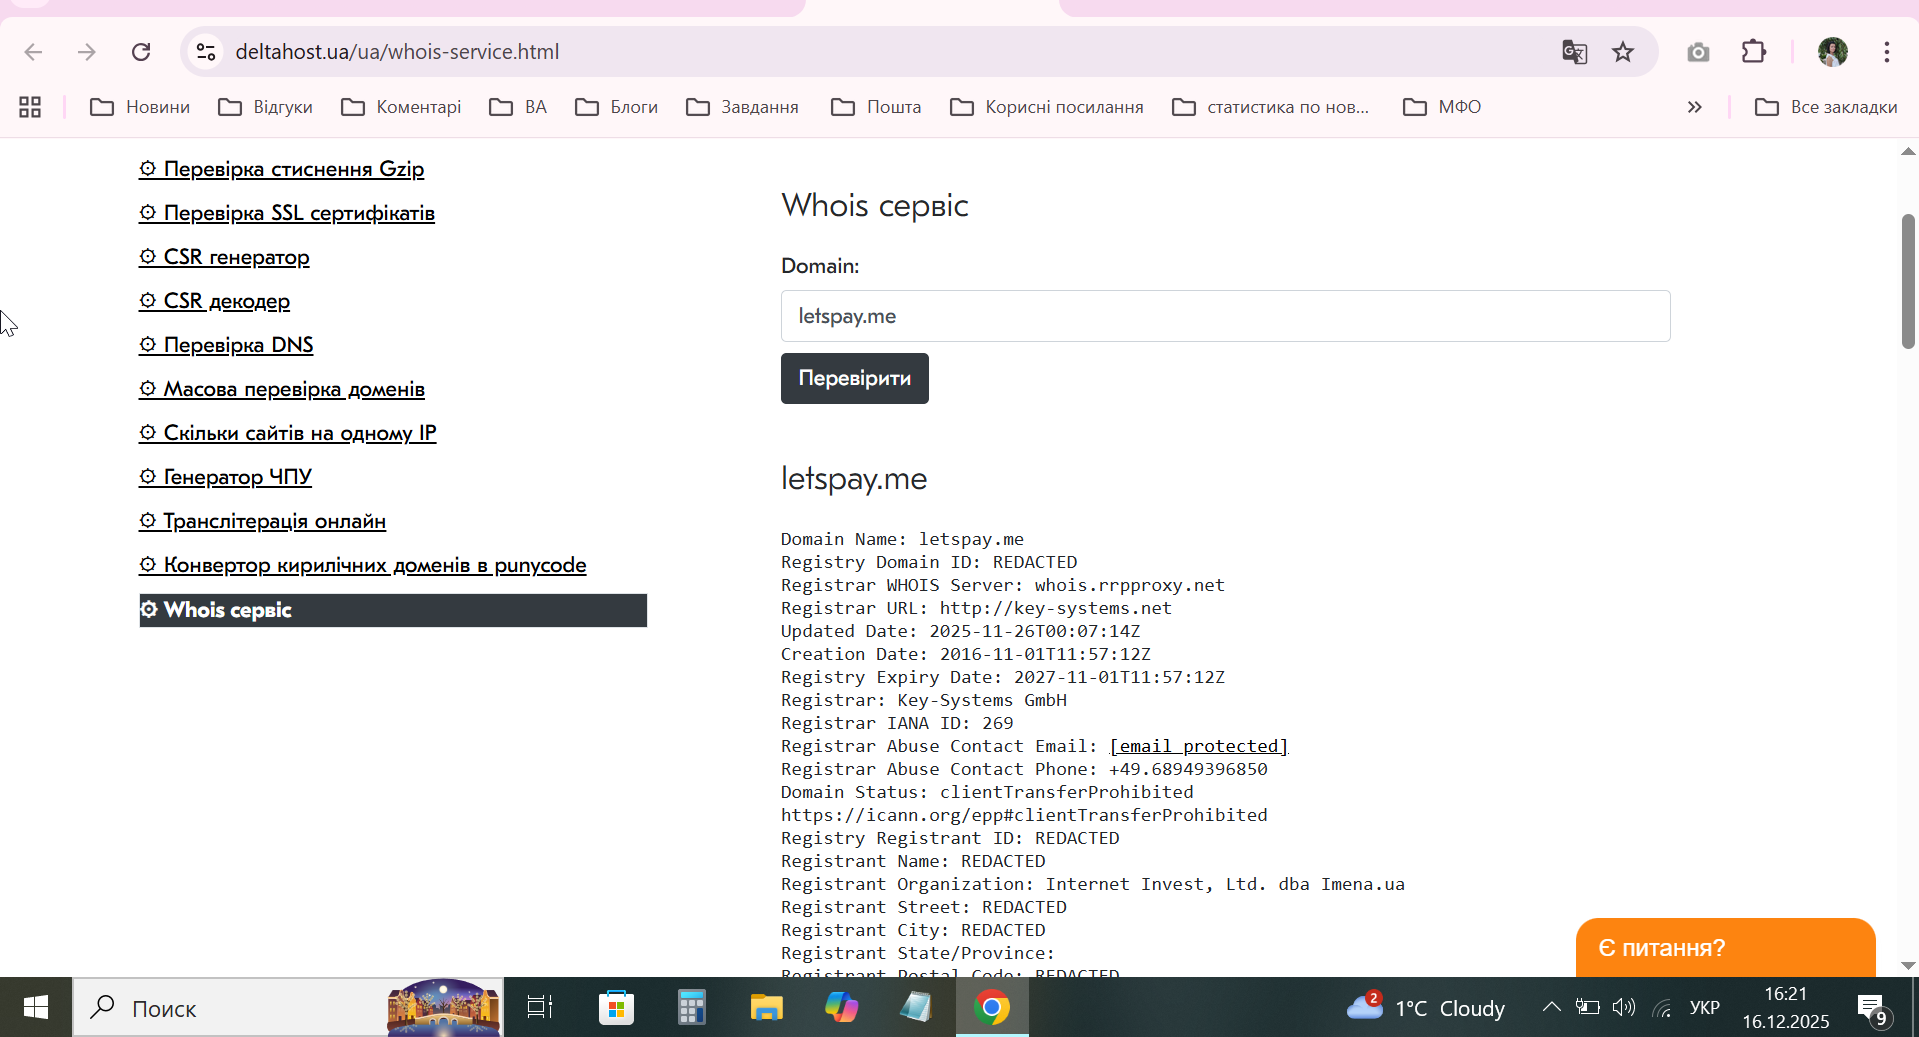Open the Генератор ЧПУ tool
The width and height of the screenshot is (1919, 1037).
(226, 477)
